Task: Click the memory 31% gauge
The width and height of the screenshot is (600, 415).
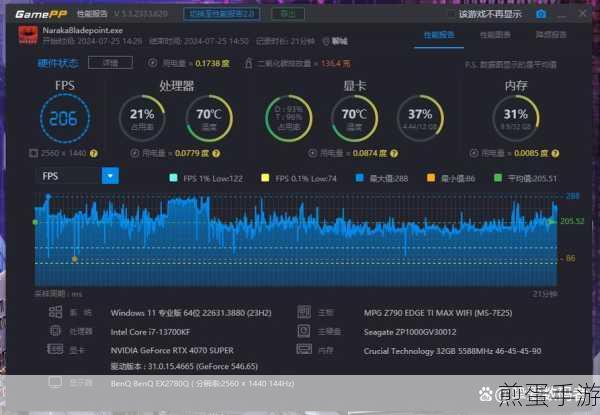Action: [516, 118]
